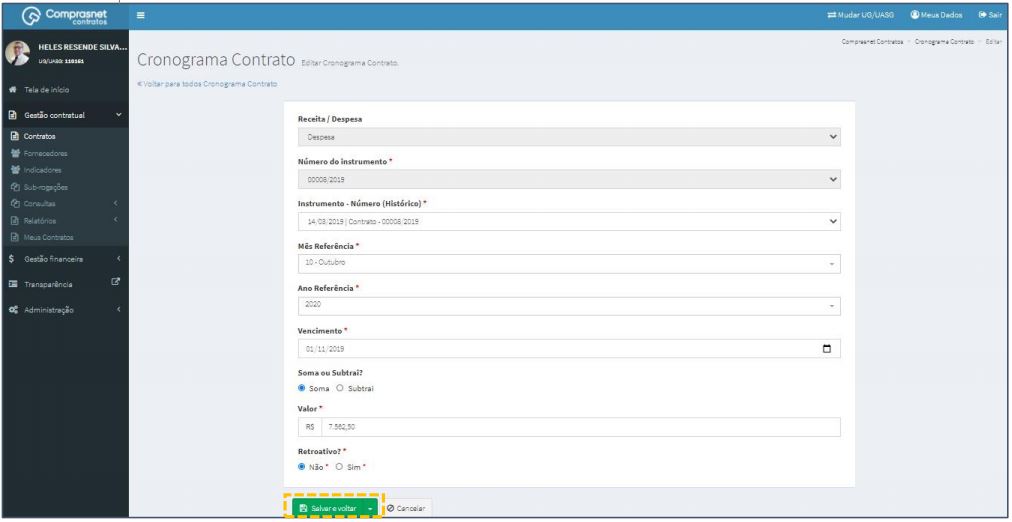This screenshot has height=522, width=1012.
Task: Click the HELES RESENDE SILVA user name
Action: (83, 49)
